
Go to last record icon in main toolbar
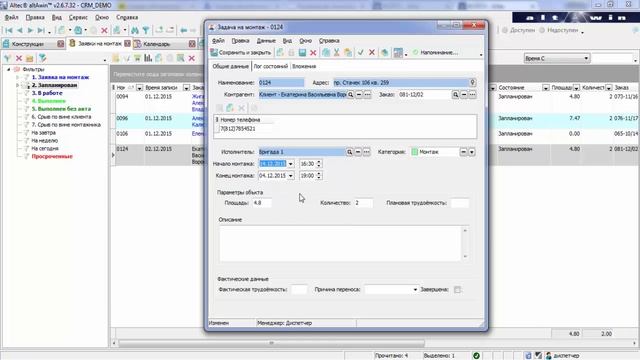tap(41, 30)
